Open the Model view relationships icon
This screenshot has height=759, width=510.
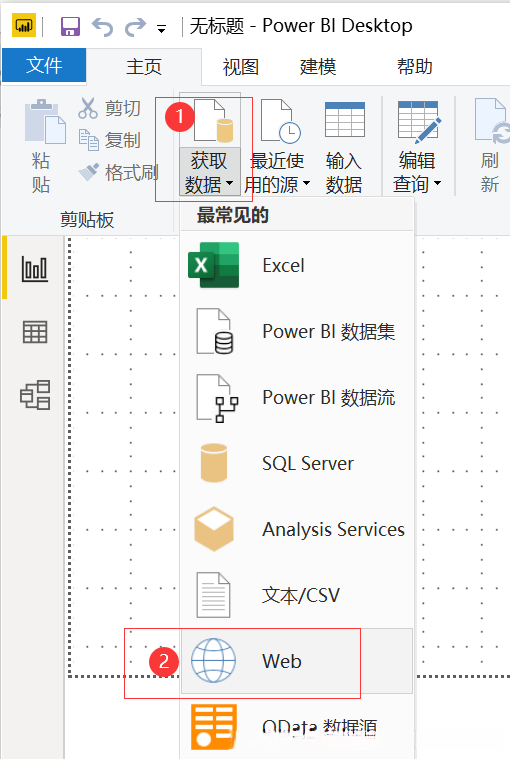[x=35, y=395]
